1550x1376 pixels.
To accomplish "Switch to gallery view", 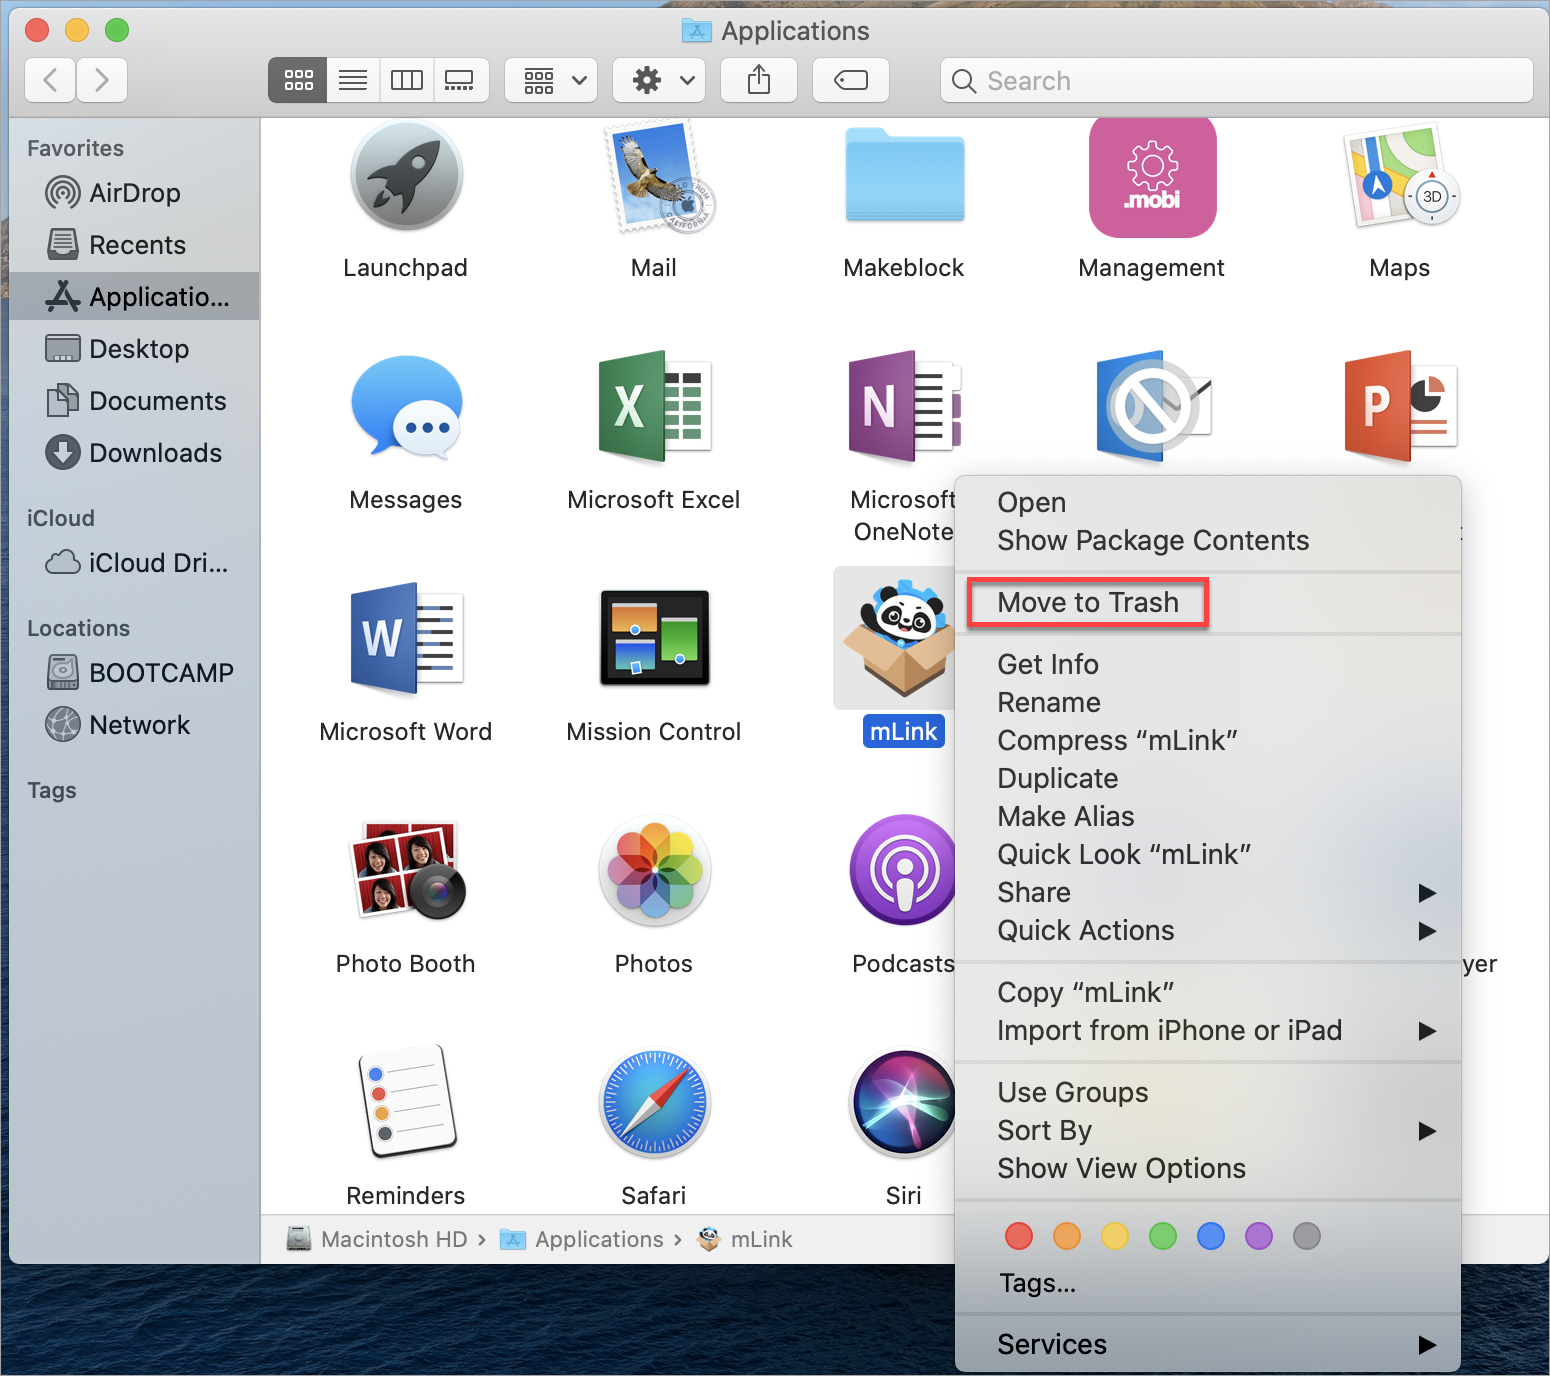I will [460, 80].
